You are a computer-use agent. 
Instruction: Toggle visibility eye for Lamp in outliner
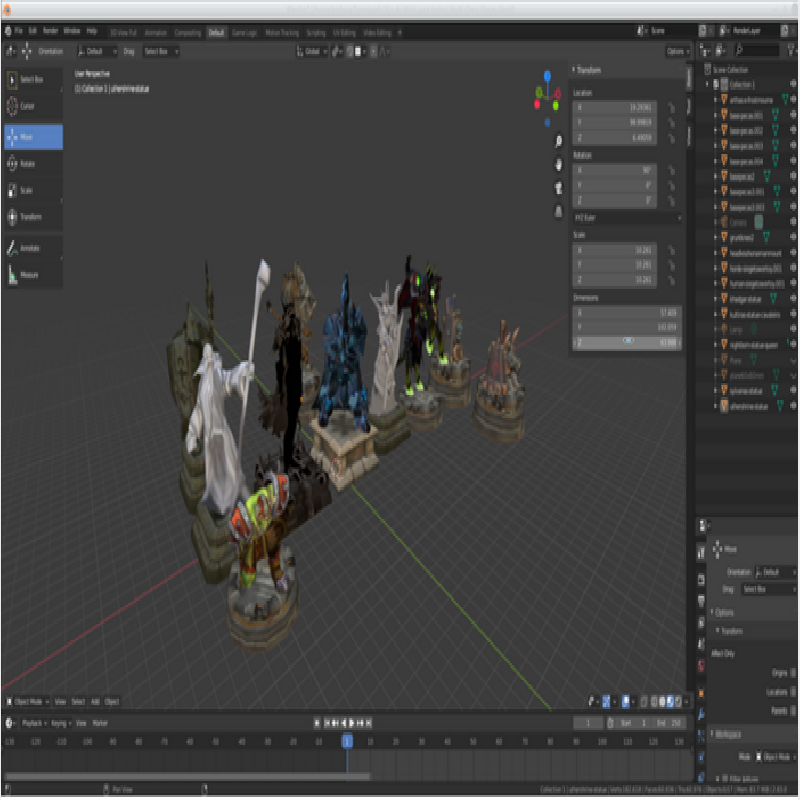[793, 330]
